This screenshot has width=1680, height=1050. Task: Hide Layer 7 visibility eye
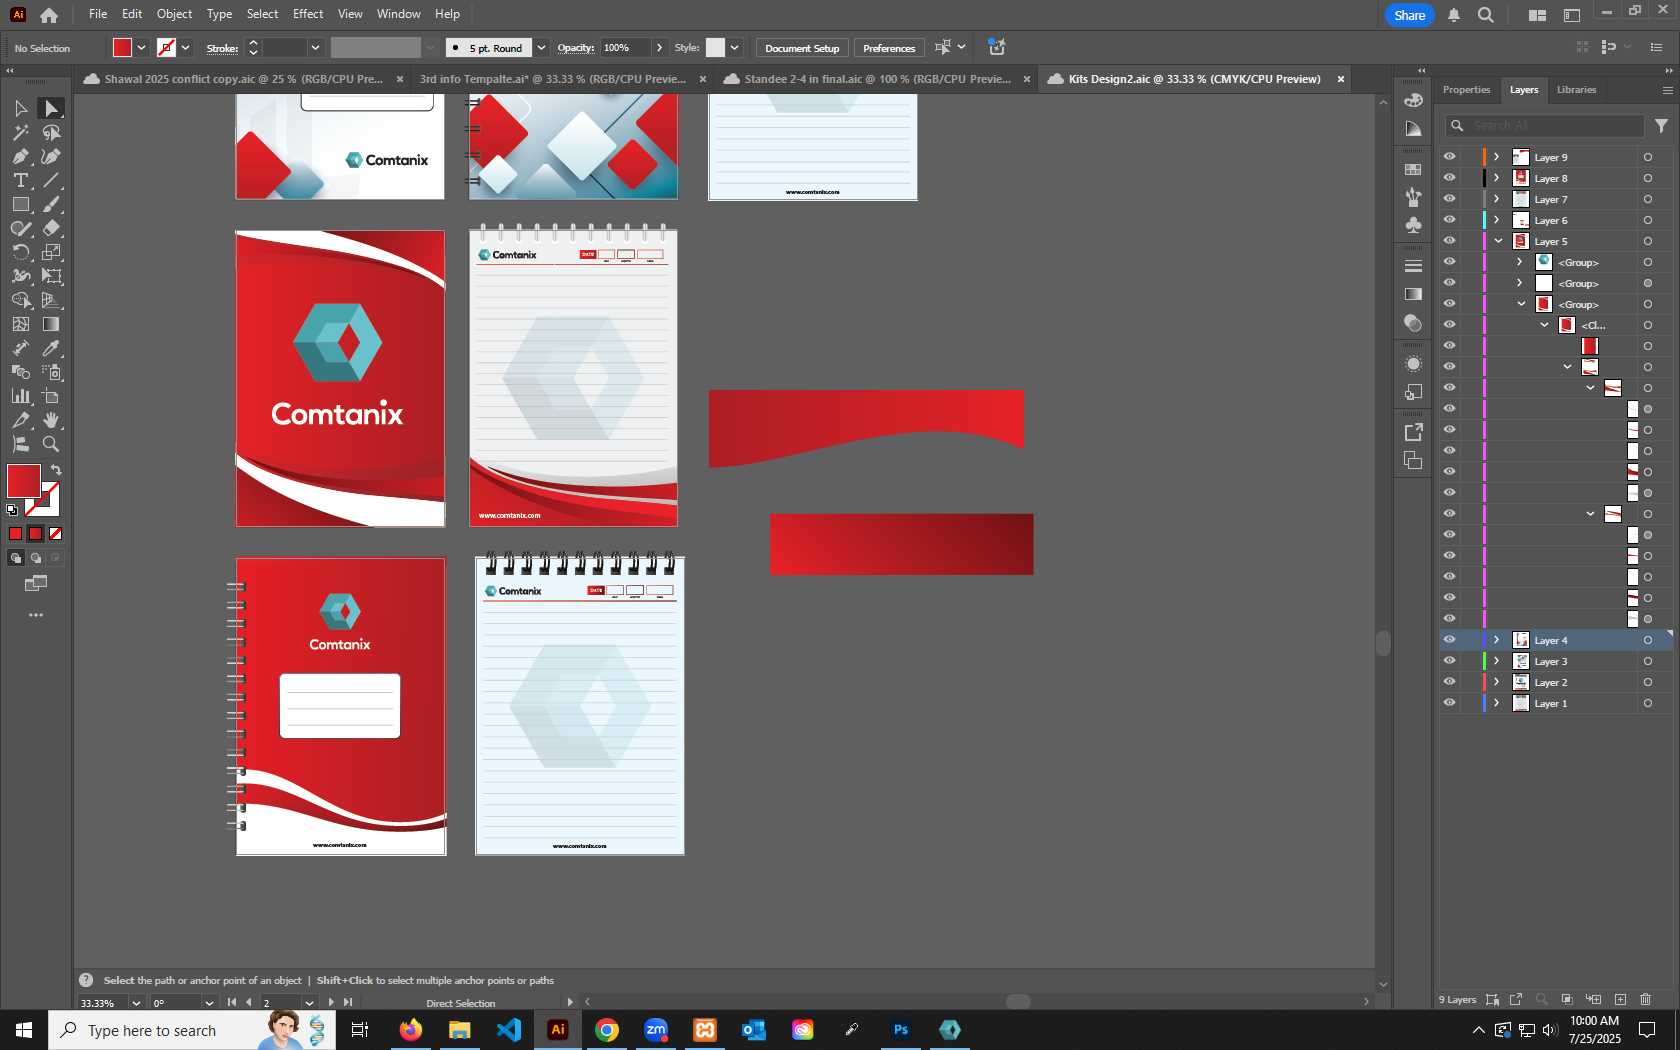click(1449, 199)
